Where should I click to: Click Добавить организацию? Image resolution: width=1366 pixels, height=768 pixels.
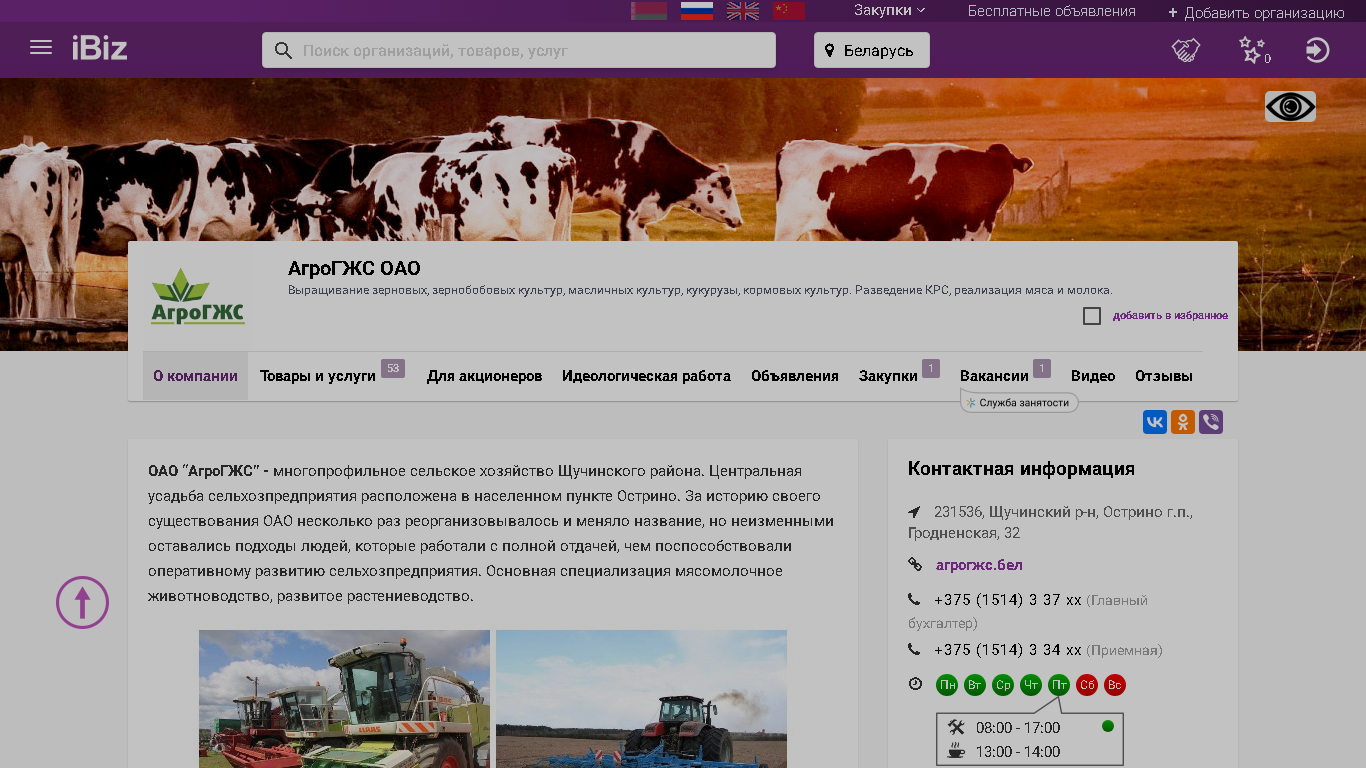coord(1256,13)
